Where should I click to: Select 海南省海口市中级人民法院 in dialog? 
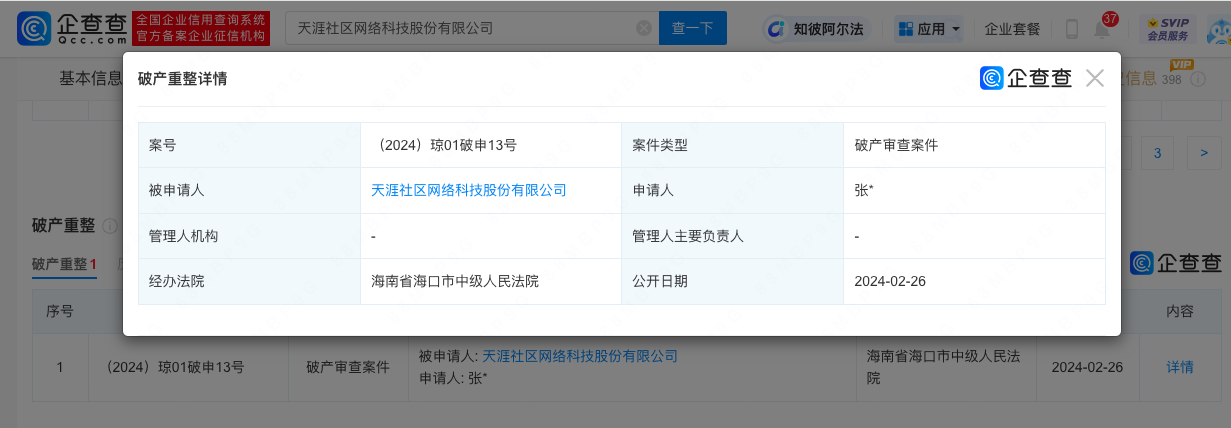pyautogui.click(x=455, y=281)
